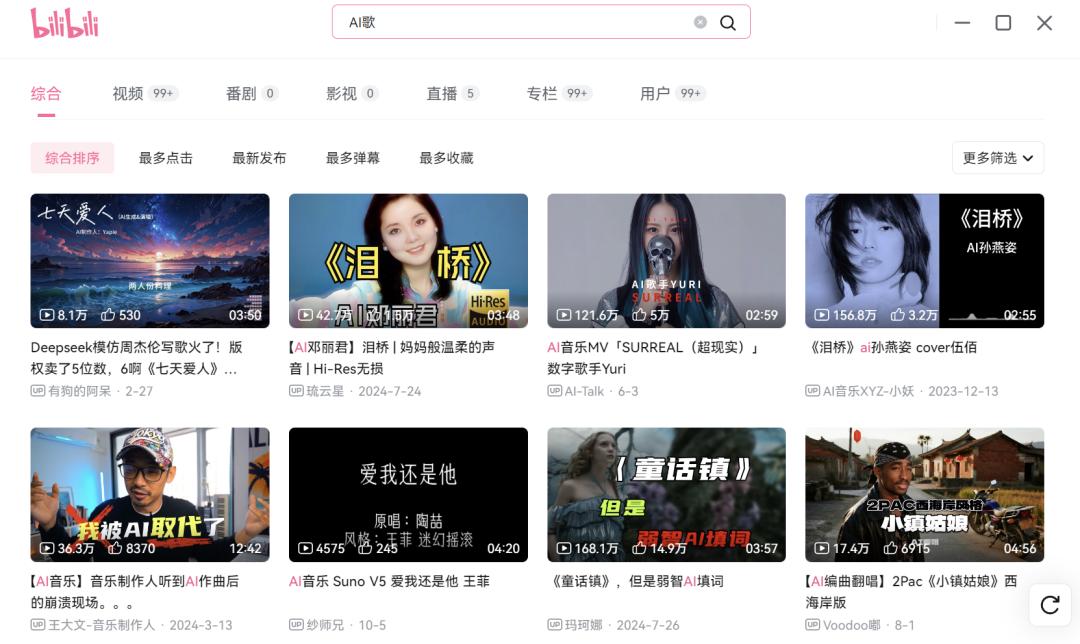Viewport: 1080px width, 644px height.
Task: Maximize the bilibili window
Action: pyautogui.click(x=1003, y=23)
